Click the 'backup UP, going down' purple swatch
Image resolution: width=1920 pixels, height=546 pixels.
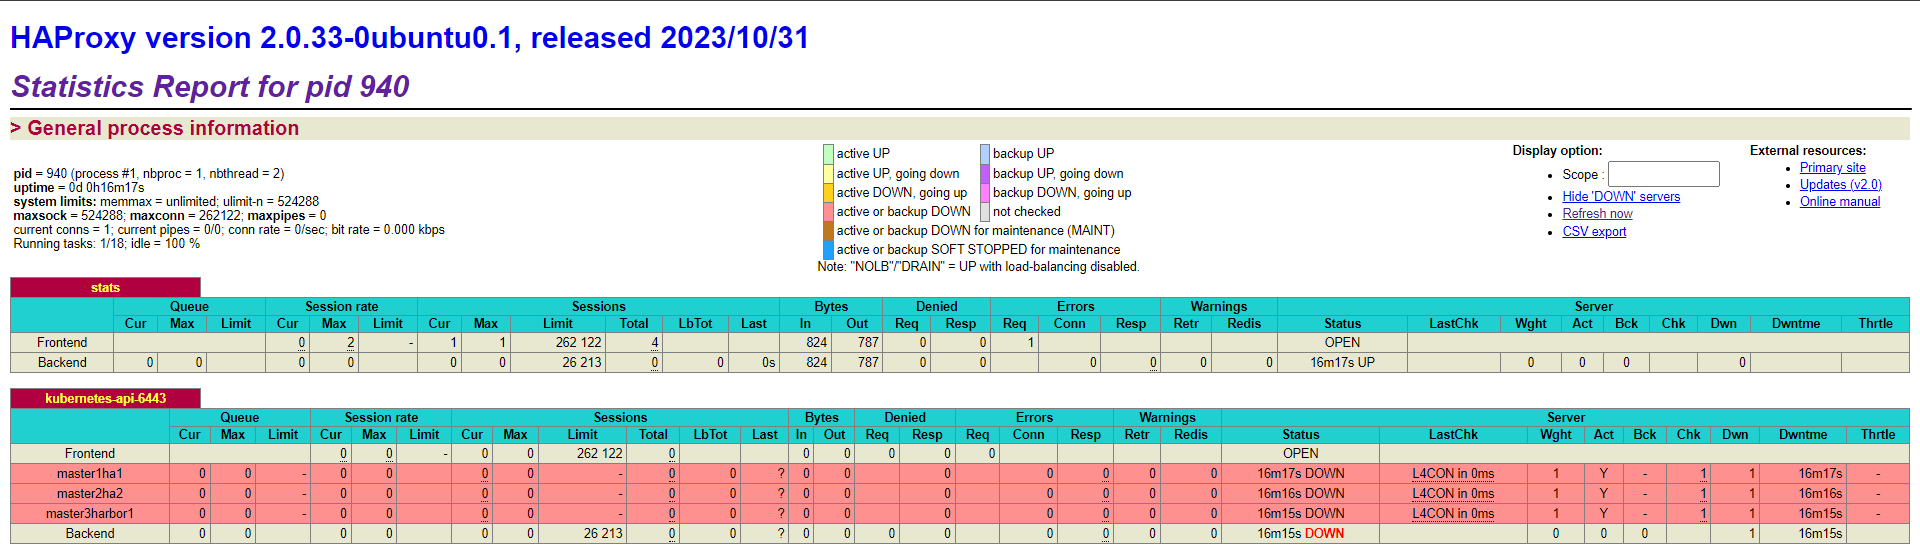click(x=985, y=173)
